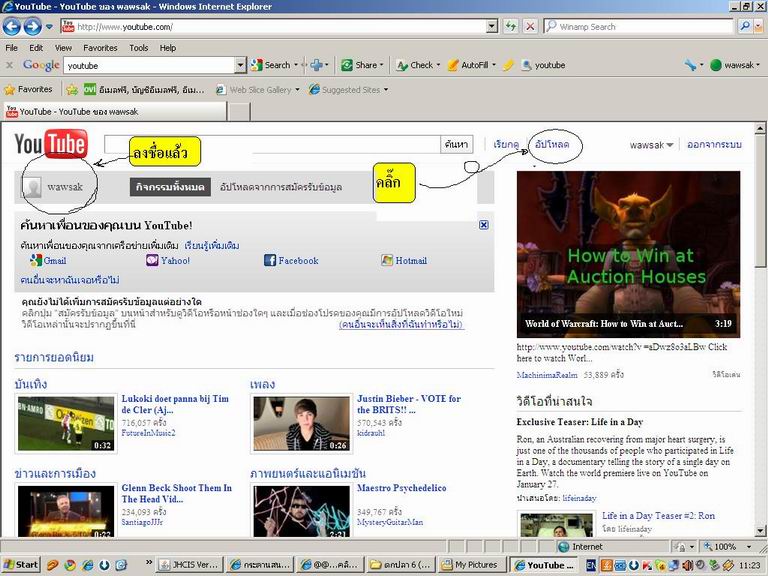Image resolution: width=768 pixels, height=576 pixels.
Task: Click the YouTube logo
Action: coord(51,144)
